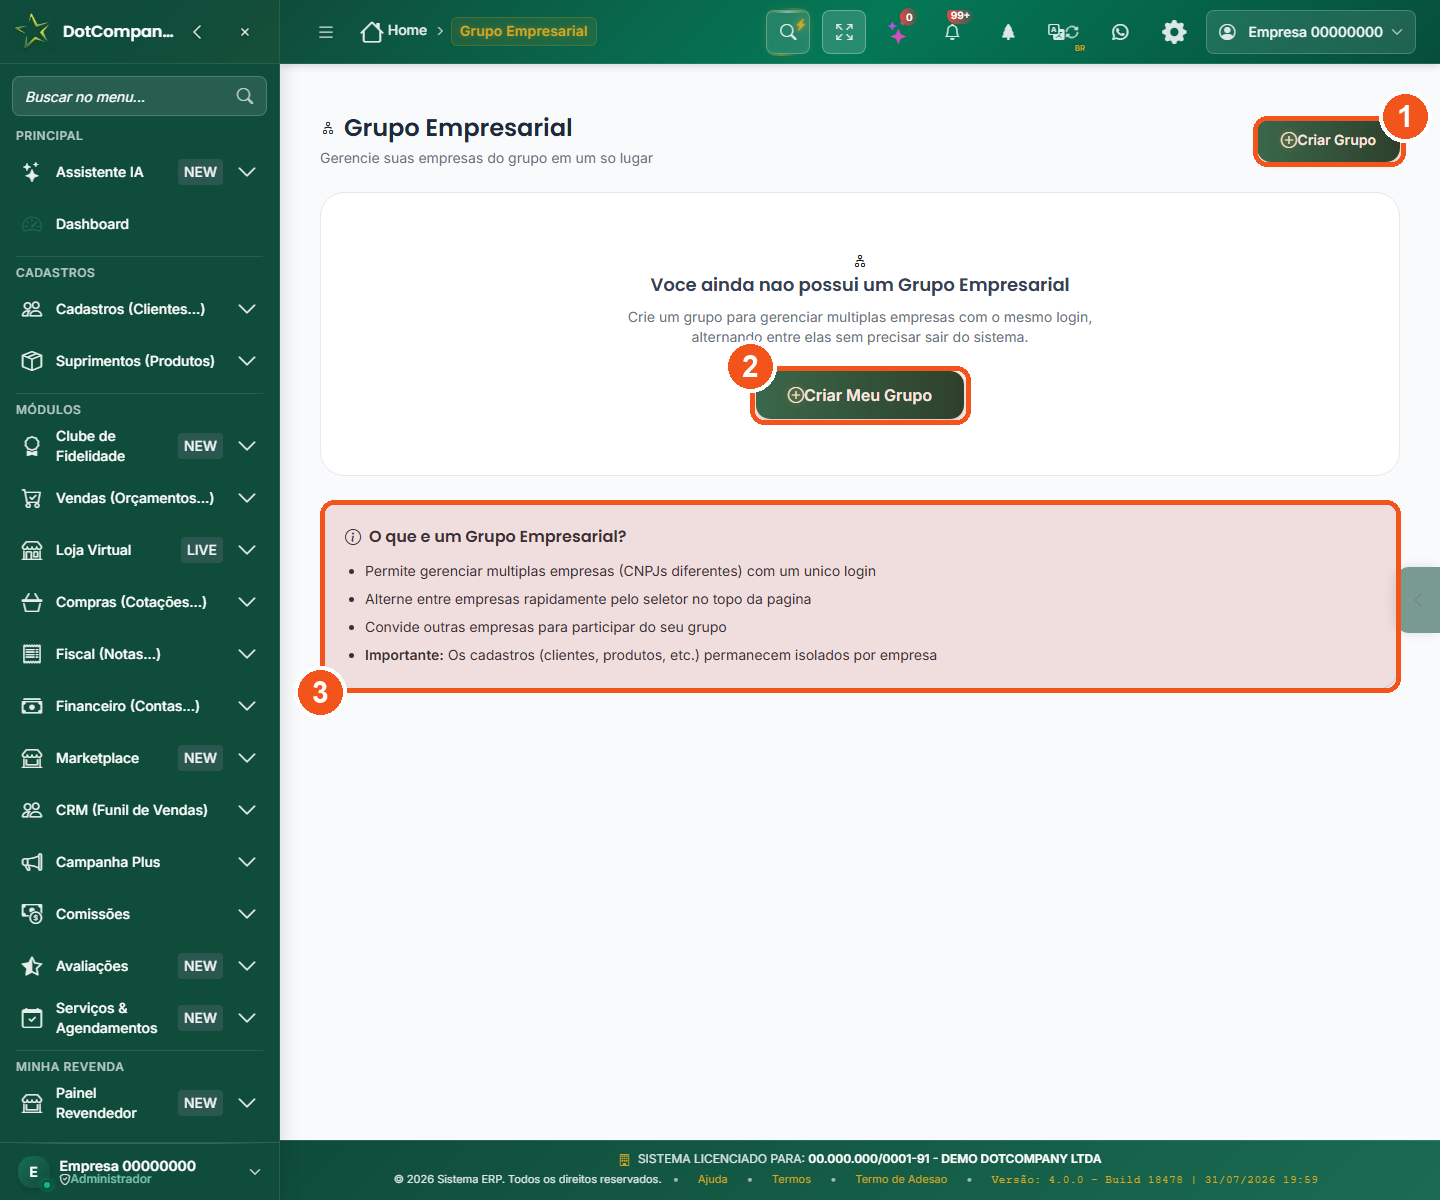Open the Termo de Adesao footer link
The image size is (1440, 1200).
click(901, 1179)
